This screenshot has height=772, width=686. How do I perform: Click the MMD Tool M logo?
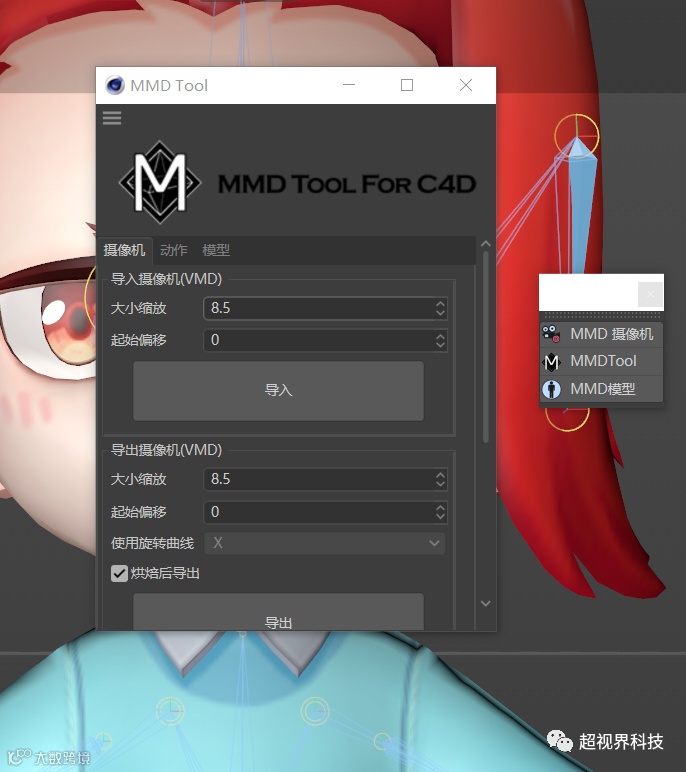(160, 183)
